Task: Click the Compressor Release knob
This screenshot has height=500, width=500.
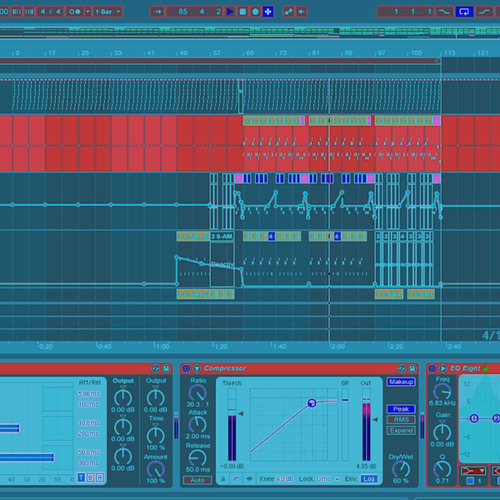Action: 197,458
